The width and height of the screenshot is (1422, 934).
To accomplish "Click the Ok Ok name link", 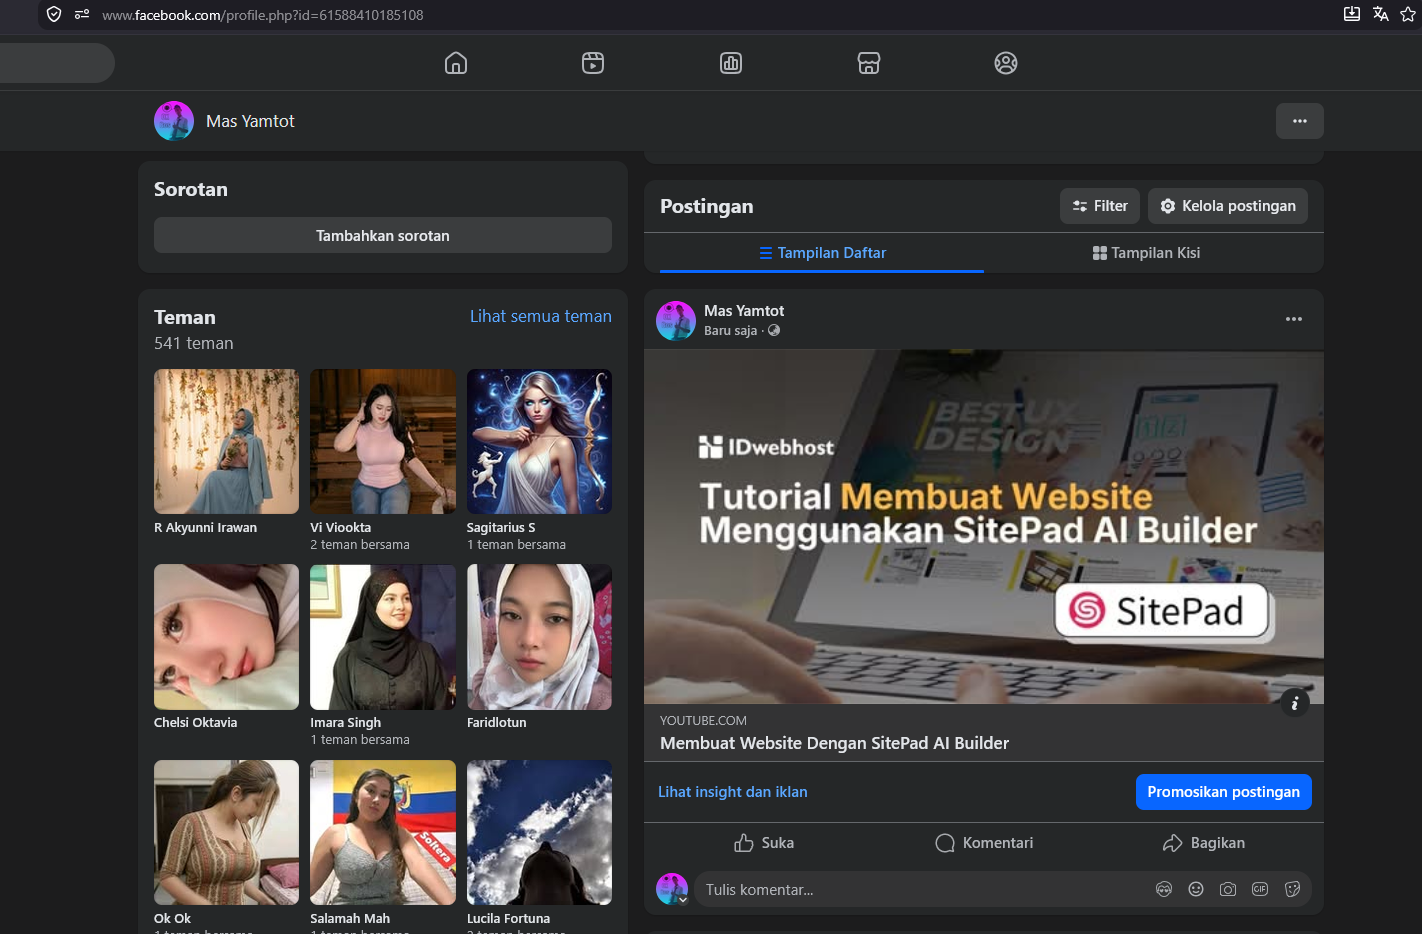I will [x=172, y=918].
